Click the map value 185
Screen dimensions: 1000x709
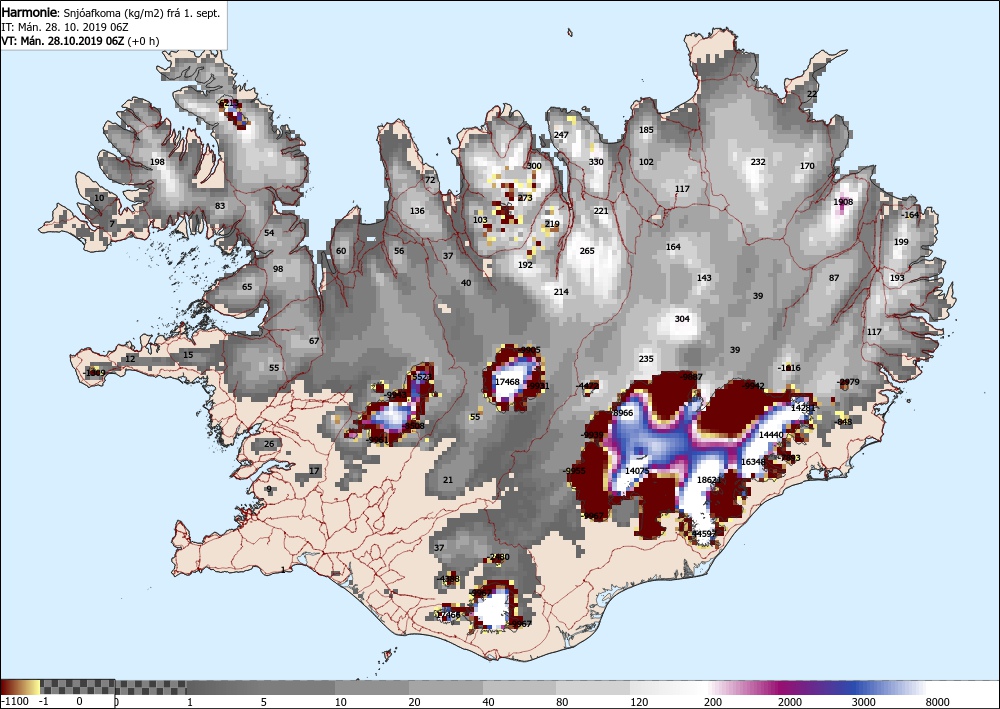click(646, 130)
